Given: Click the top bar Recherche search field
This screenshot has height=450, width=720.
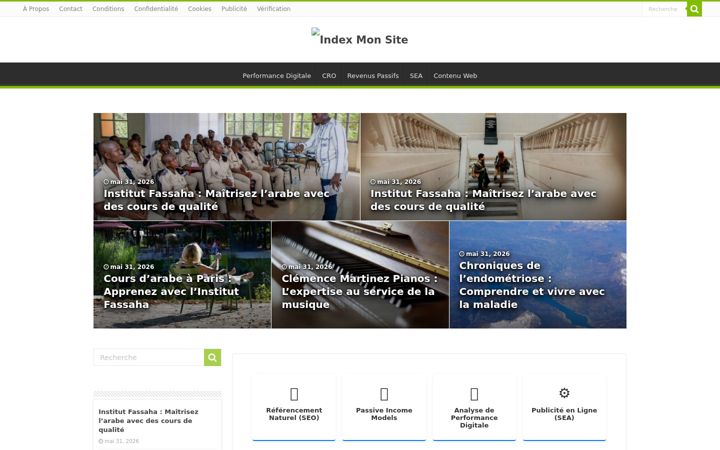Looking at the screenshot, I should point(664,9).
